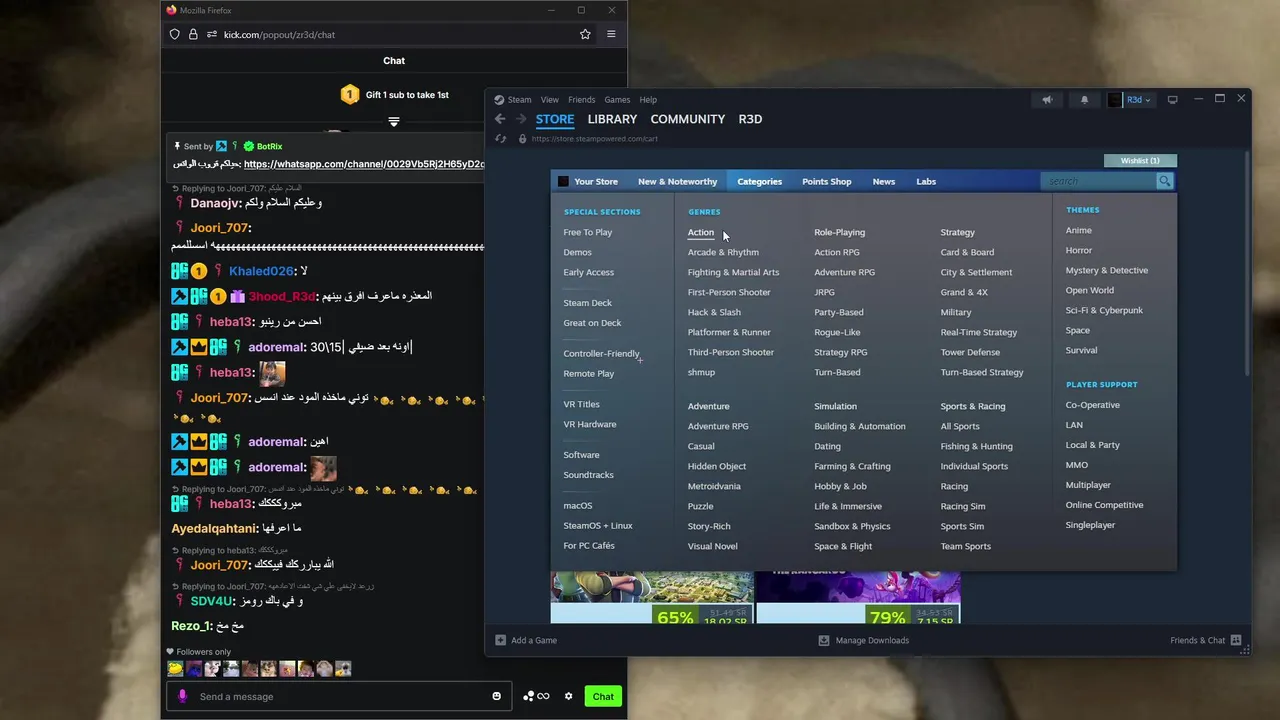This screenshot has width=1280, height=720.
Task: Select Free To Play section
Action: coord(587,232)
